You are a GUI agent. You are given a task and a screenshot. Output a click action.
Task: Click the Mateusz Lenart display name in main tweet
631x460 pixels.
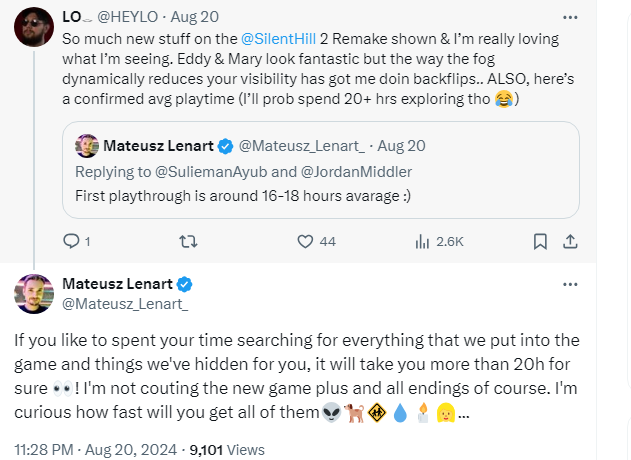117,283
